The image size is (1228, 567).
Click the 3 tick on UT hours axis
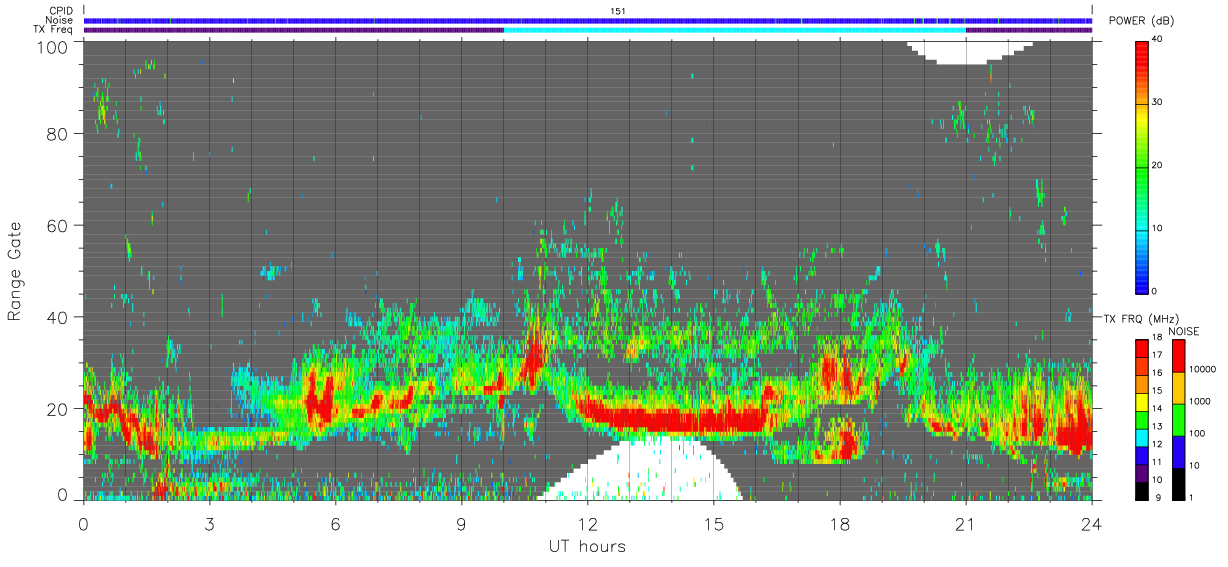209,523
